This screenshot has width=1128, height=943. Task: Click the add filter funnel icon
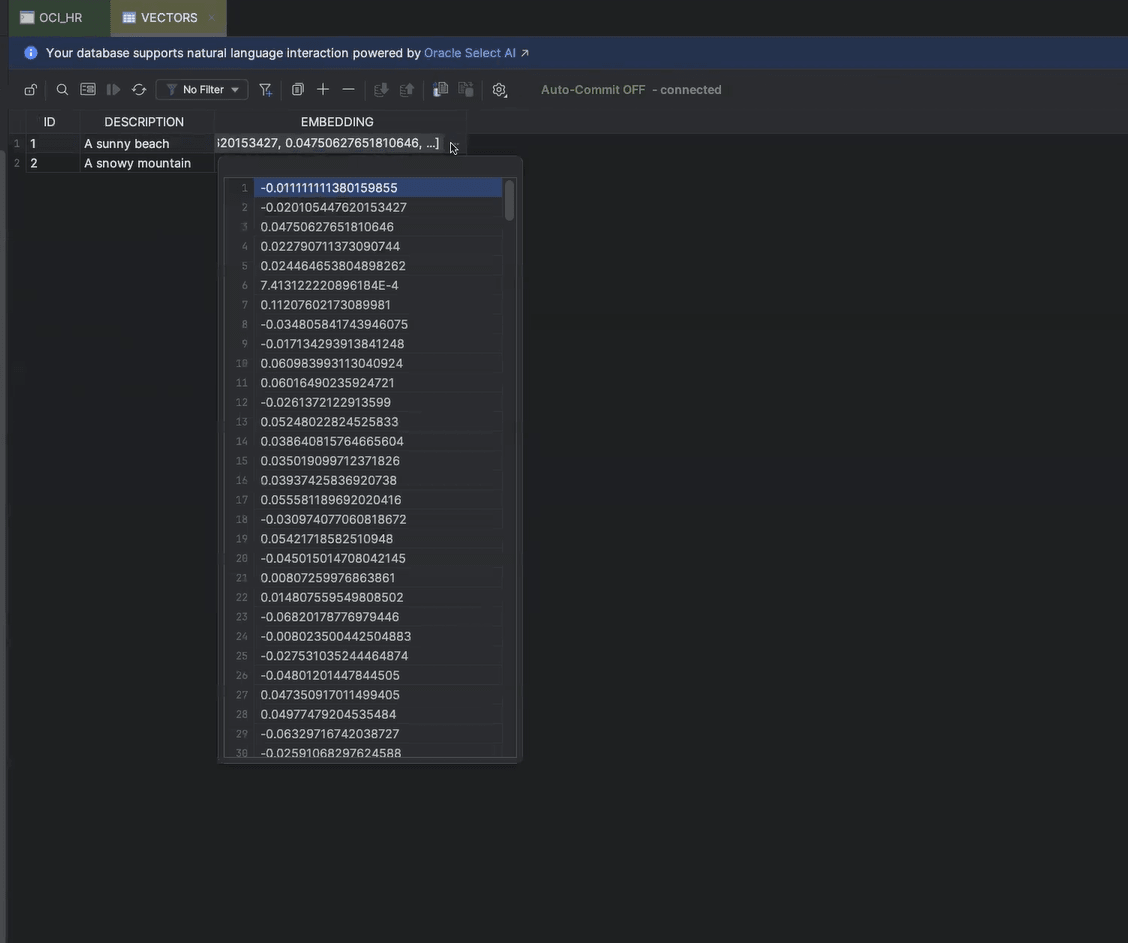(x=265, y=90)
